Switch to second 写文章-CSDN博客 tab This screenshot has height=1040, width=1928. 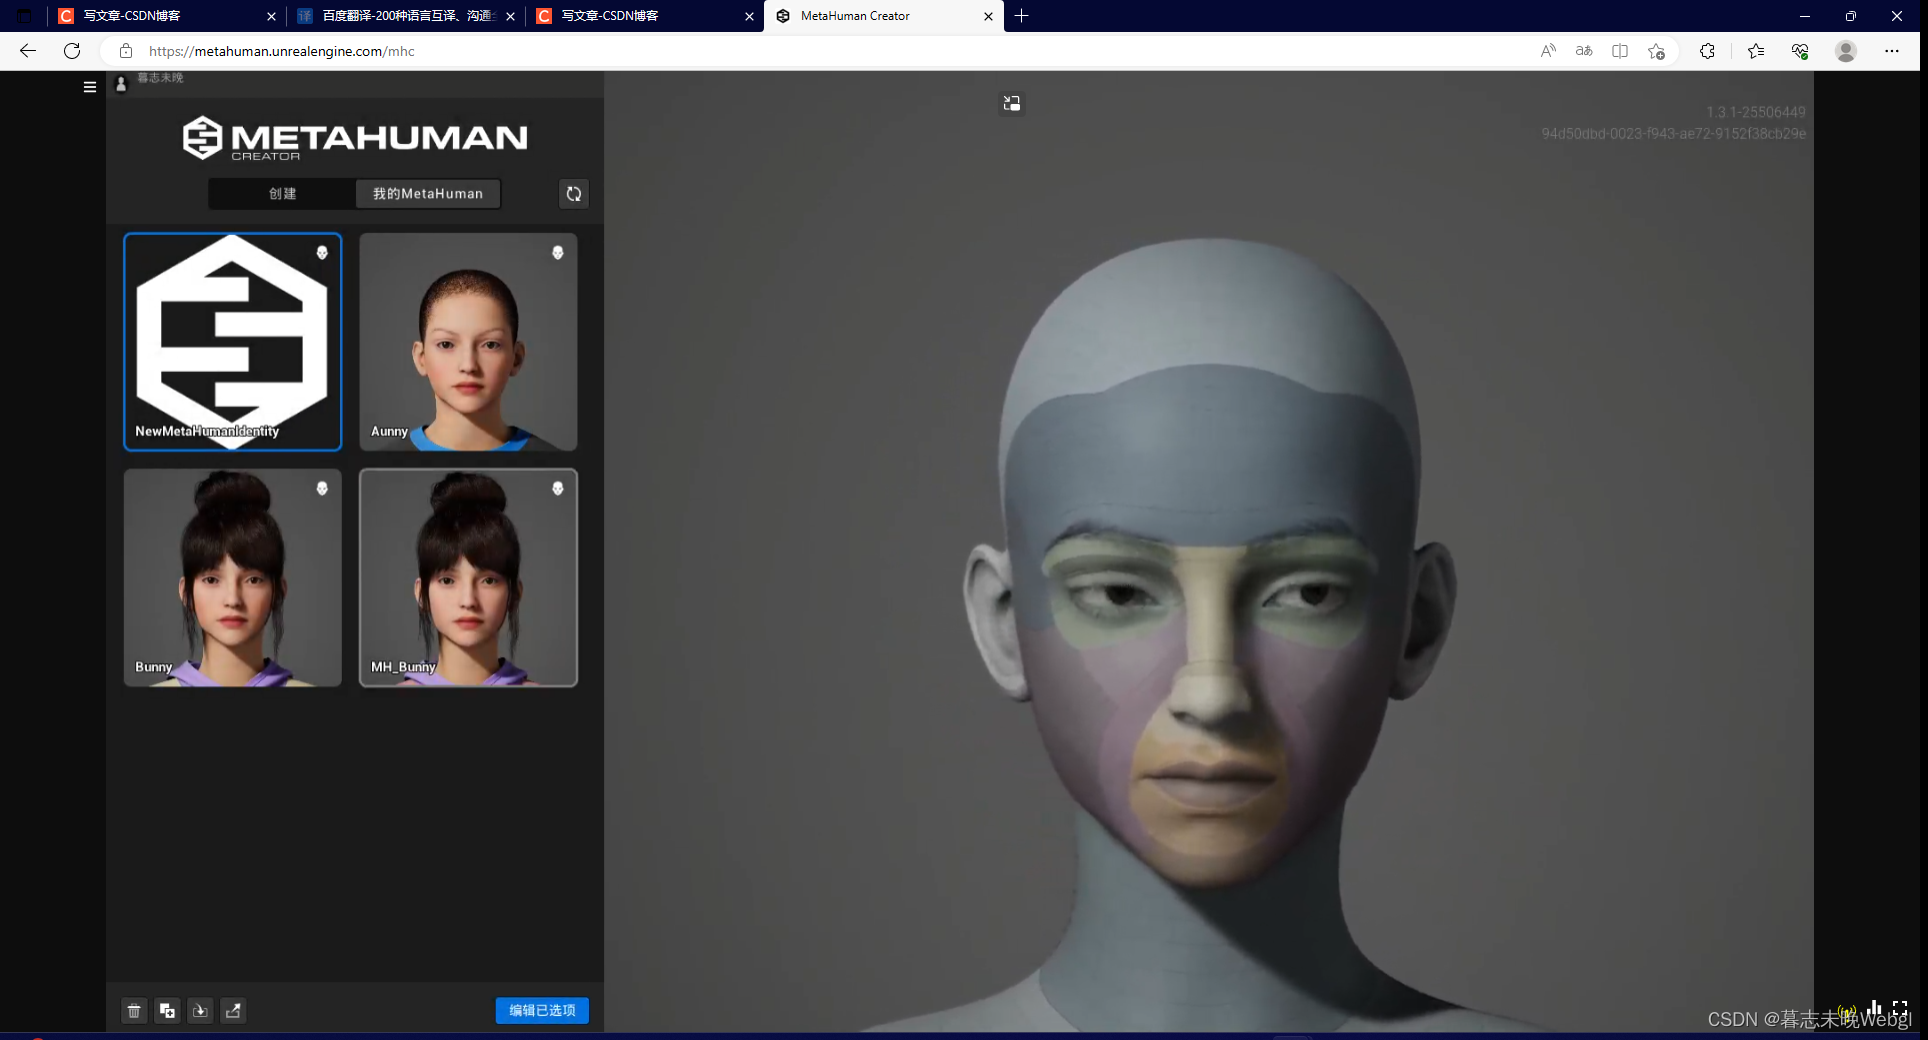coord(644,16)
